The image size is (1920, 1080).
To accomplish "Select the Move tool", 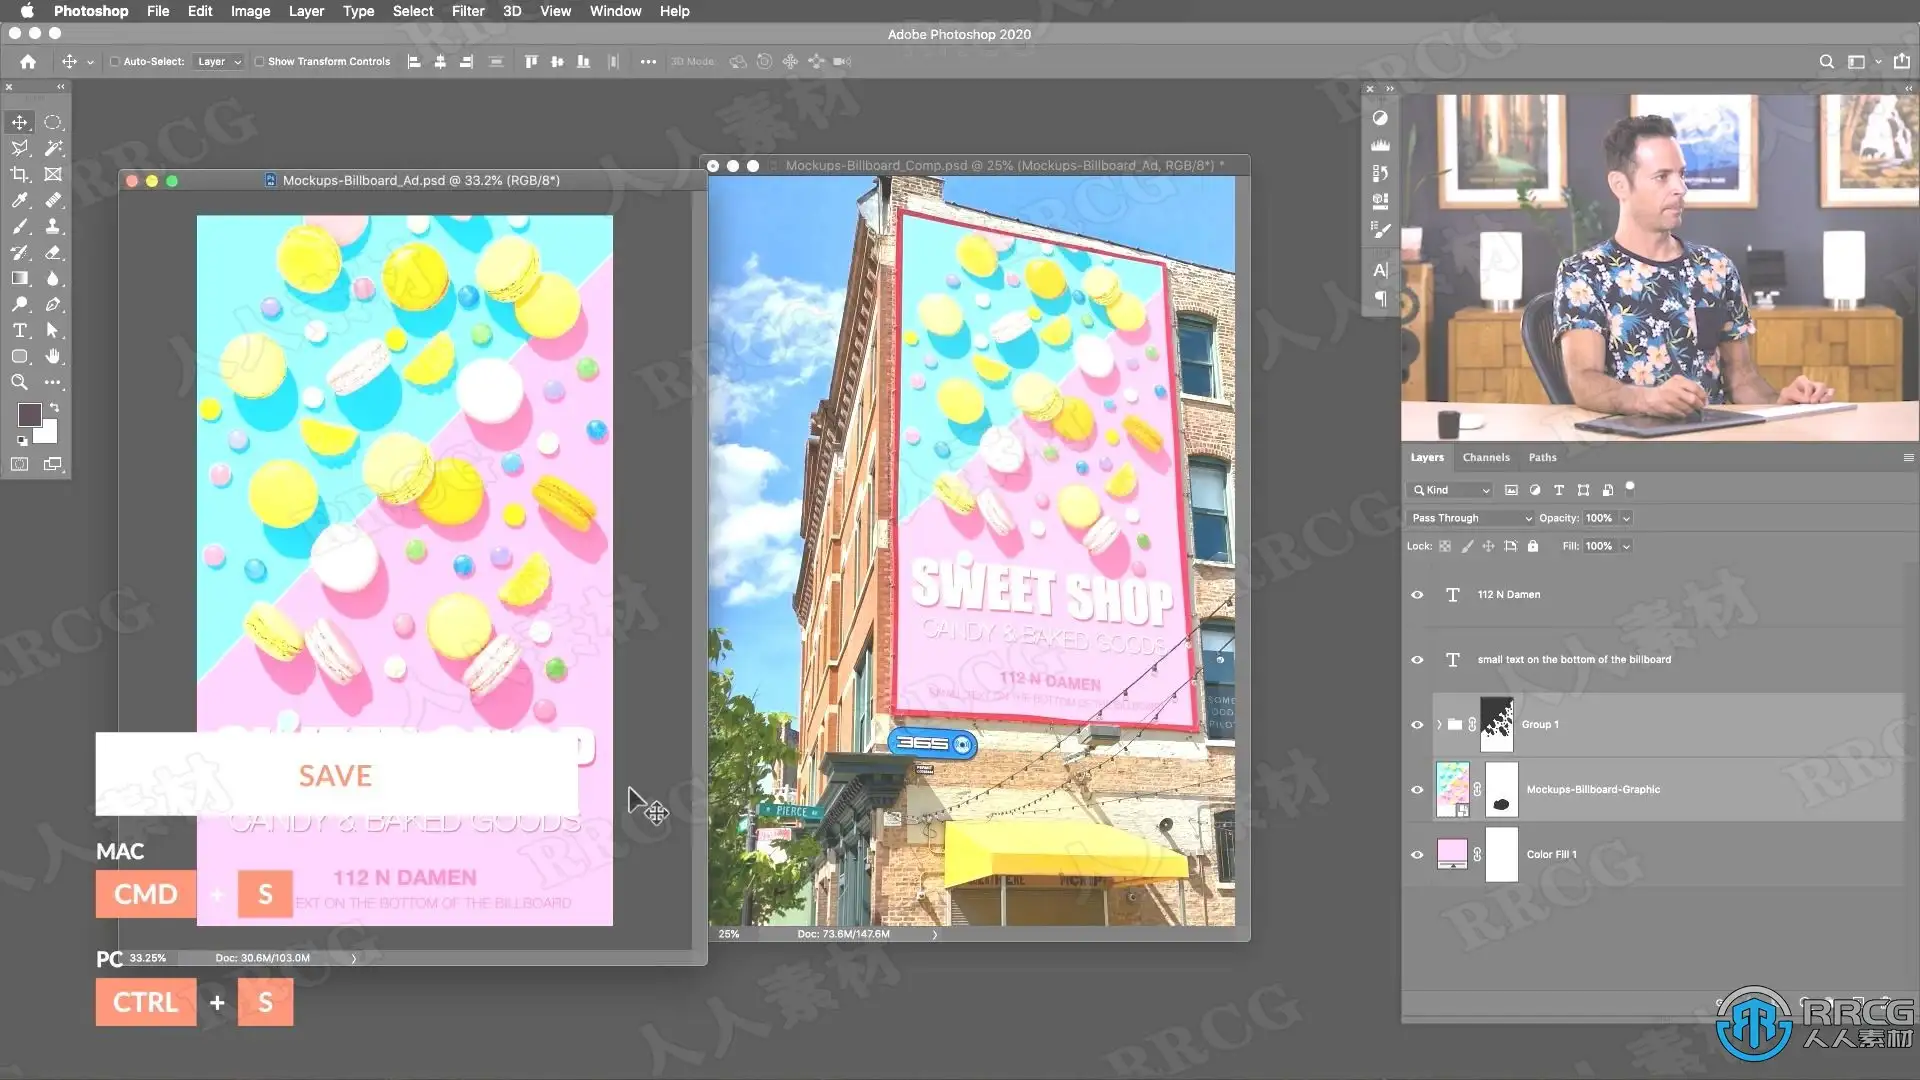I will [19, 122].
